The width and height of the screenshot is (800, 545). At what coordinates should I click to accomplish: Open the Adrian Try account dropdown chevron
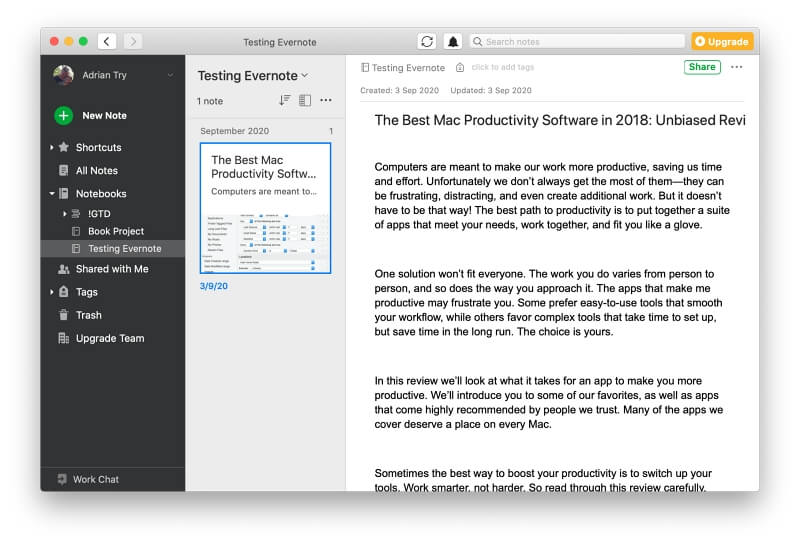170,76
